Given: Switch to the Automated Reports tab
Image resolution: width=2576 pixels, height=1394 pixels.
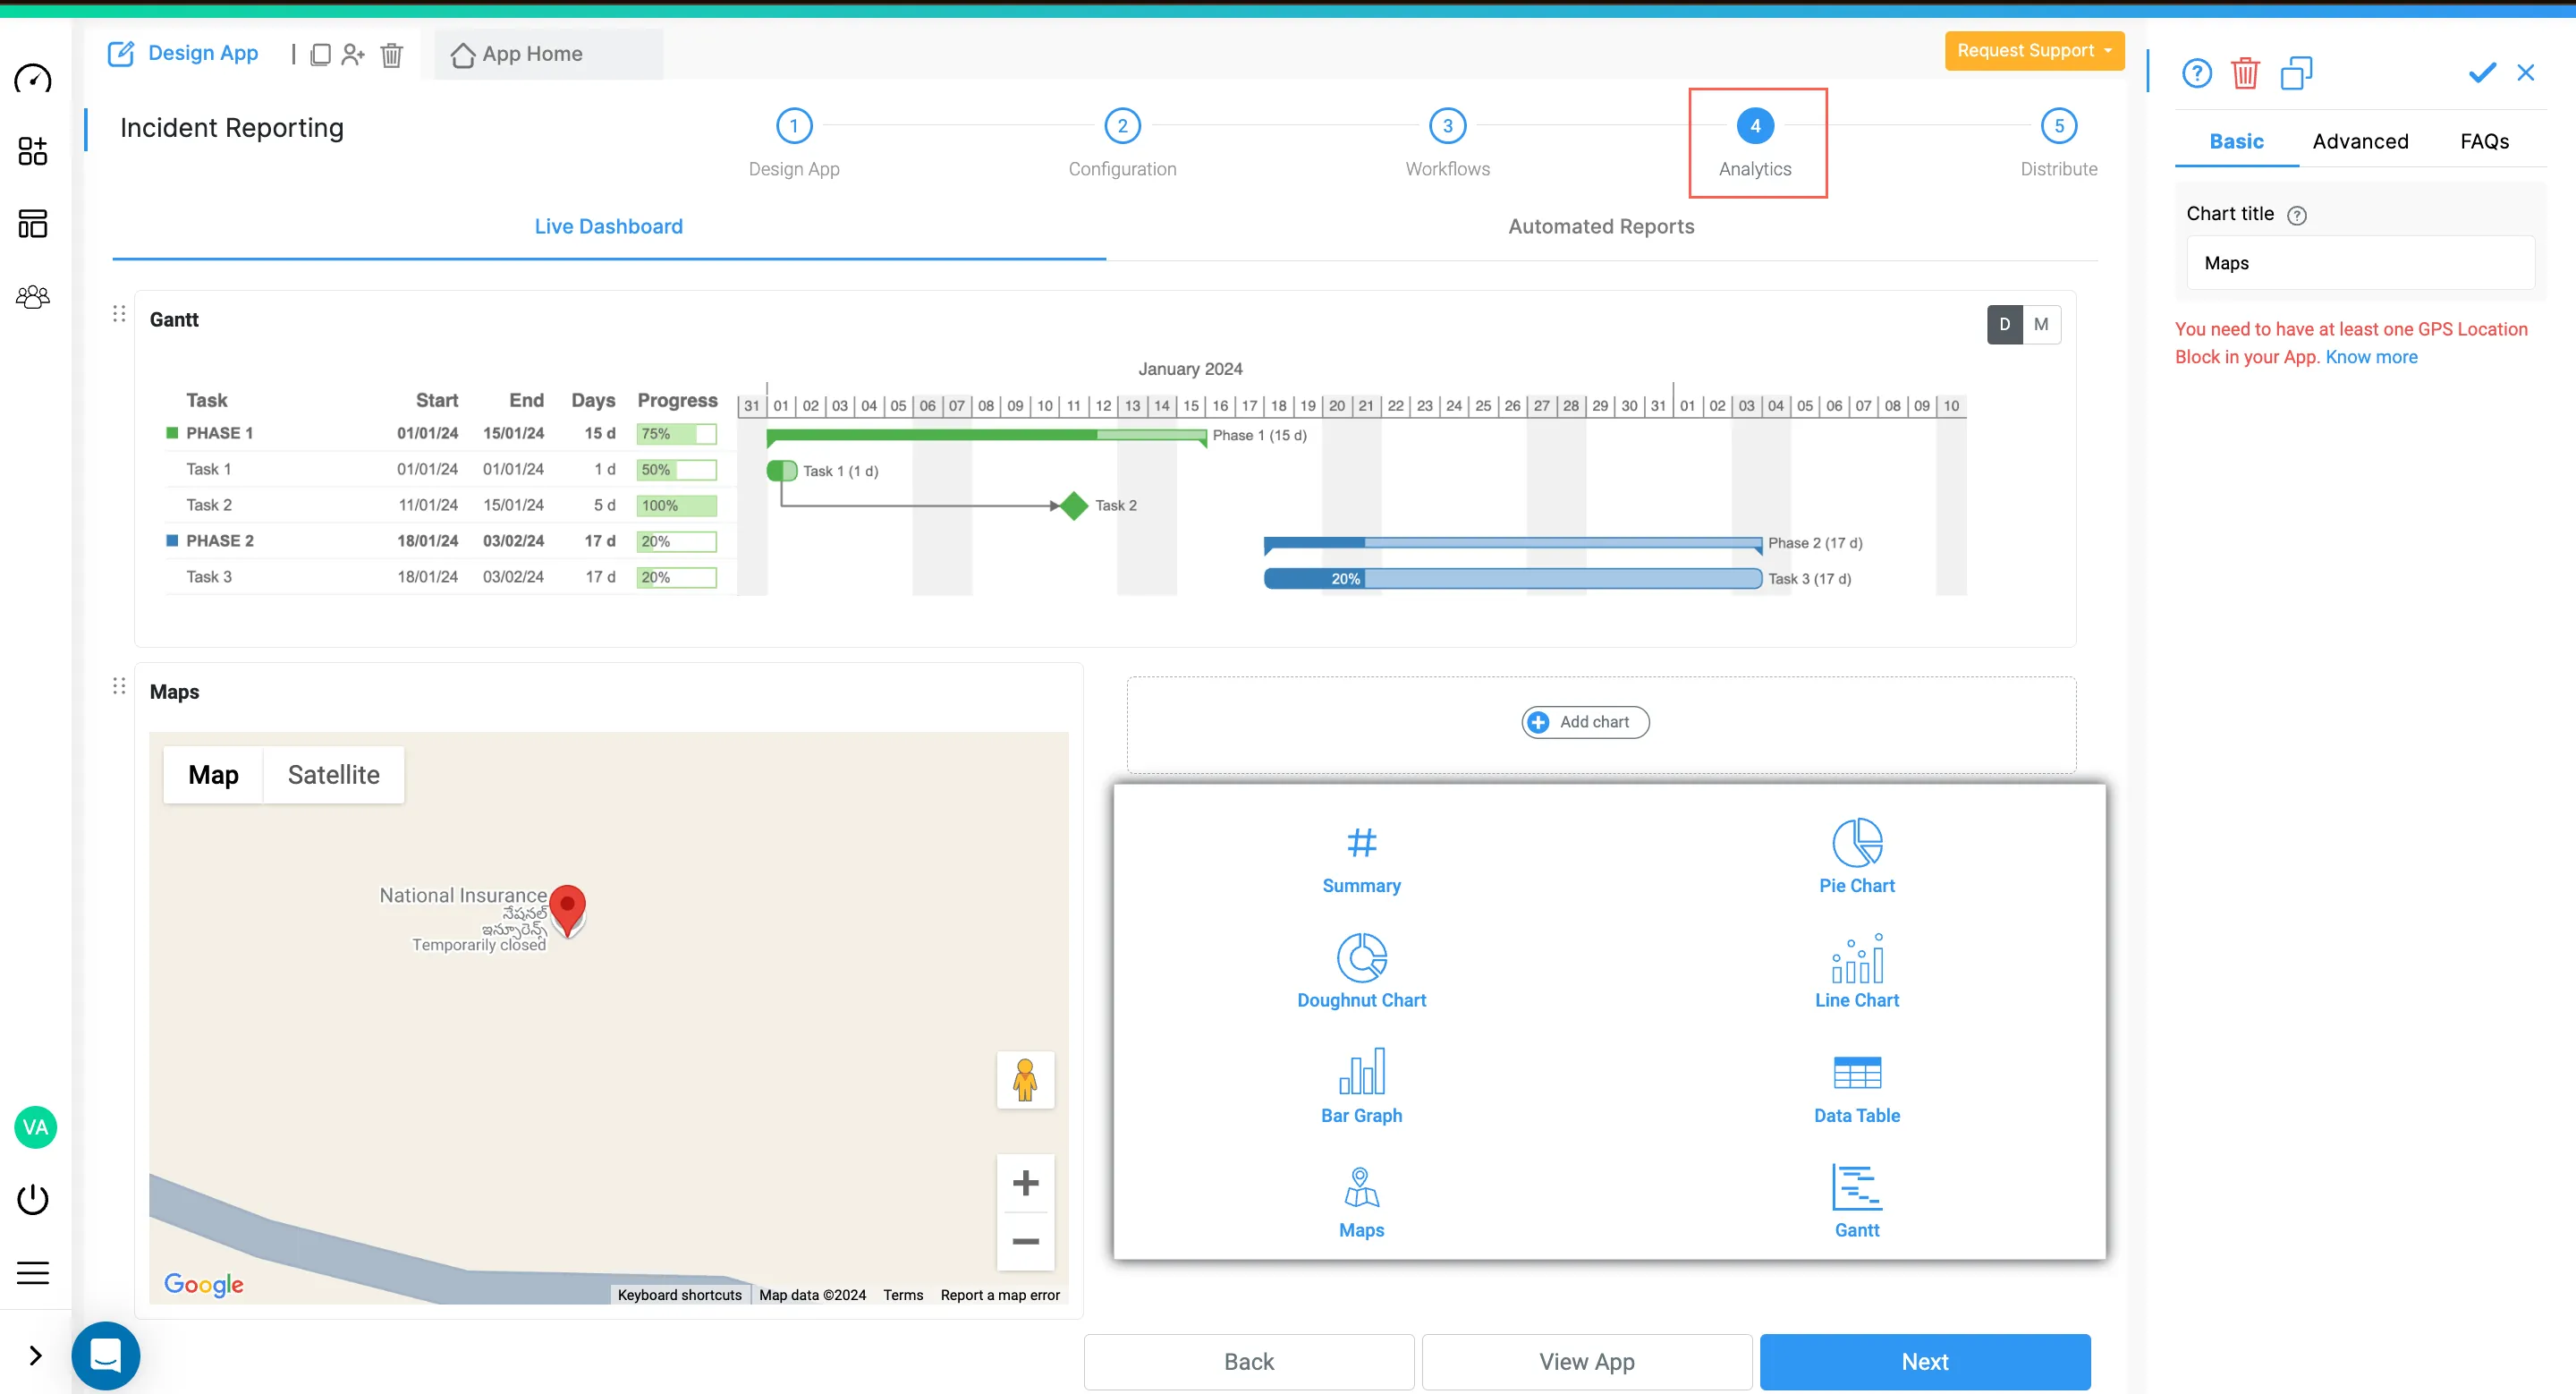Looking at the screenshot, I should [x=1600, y=226].
